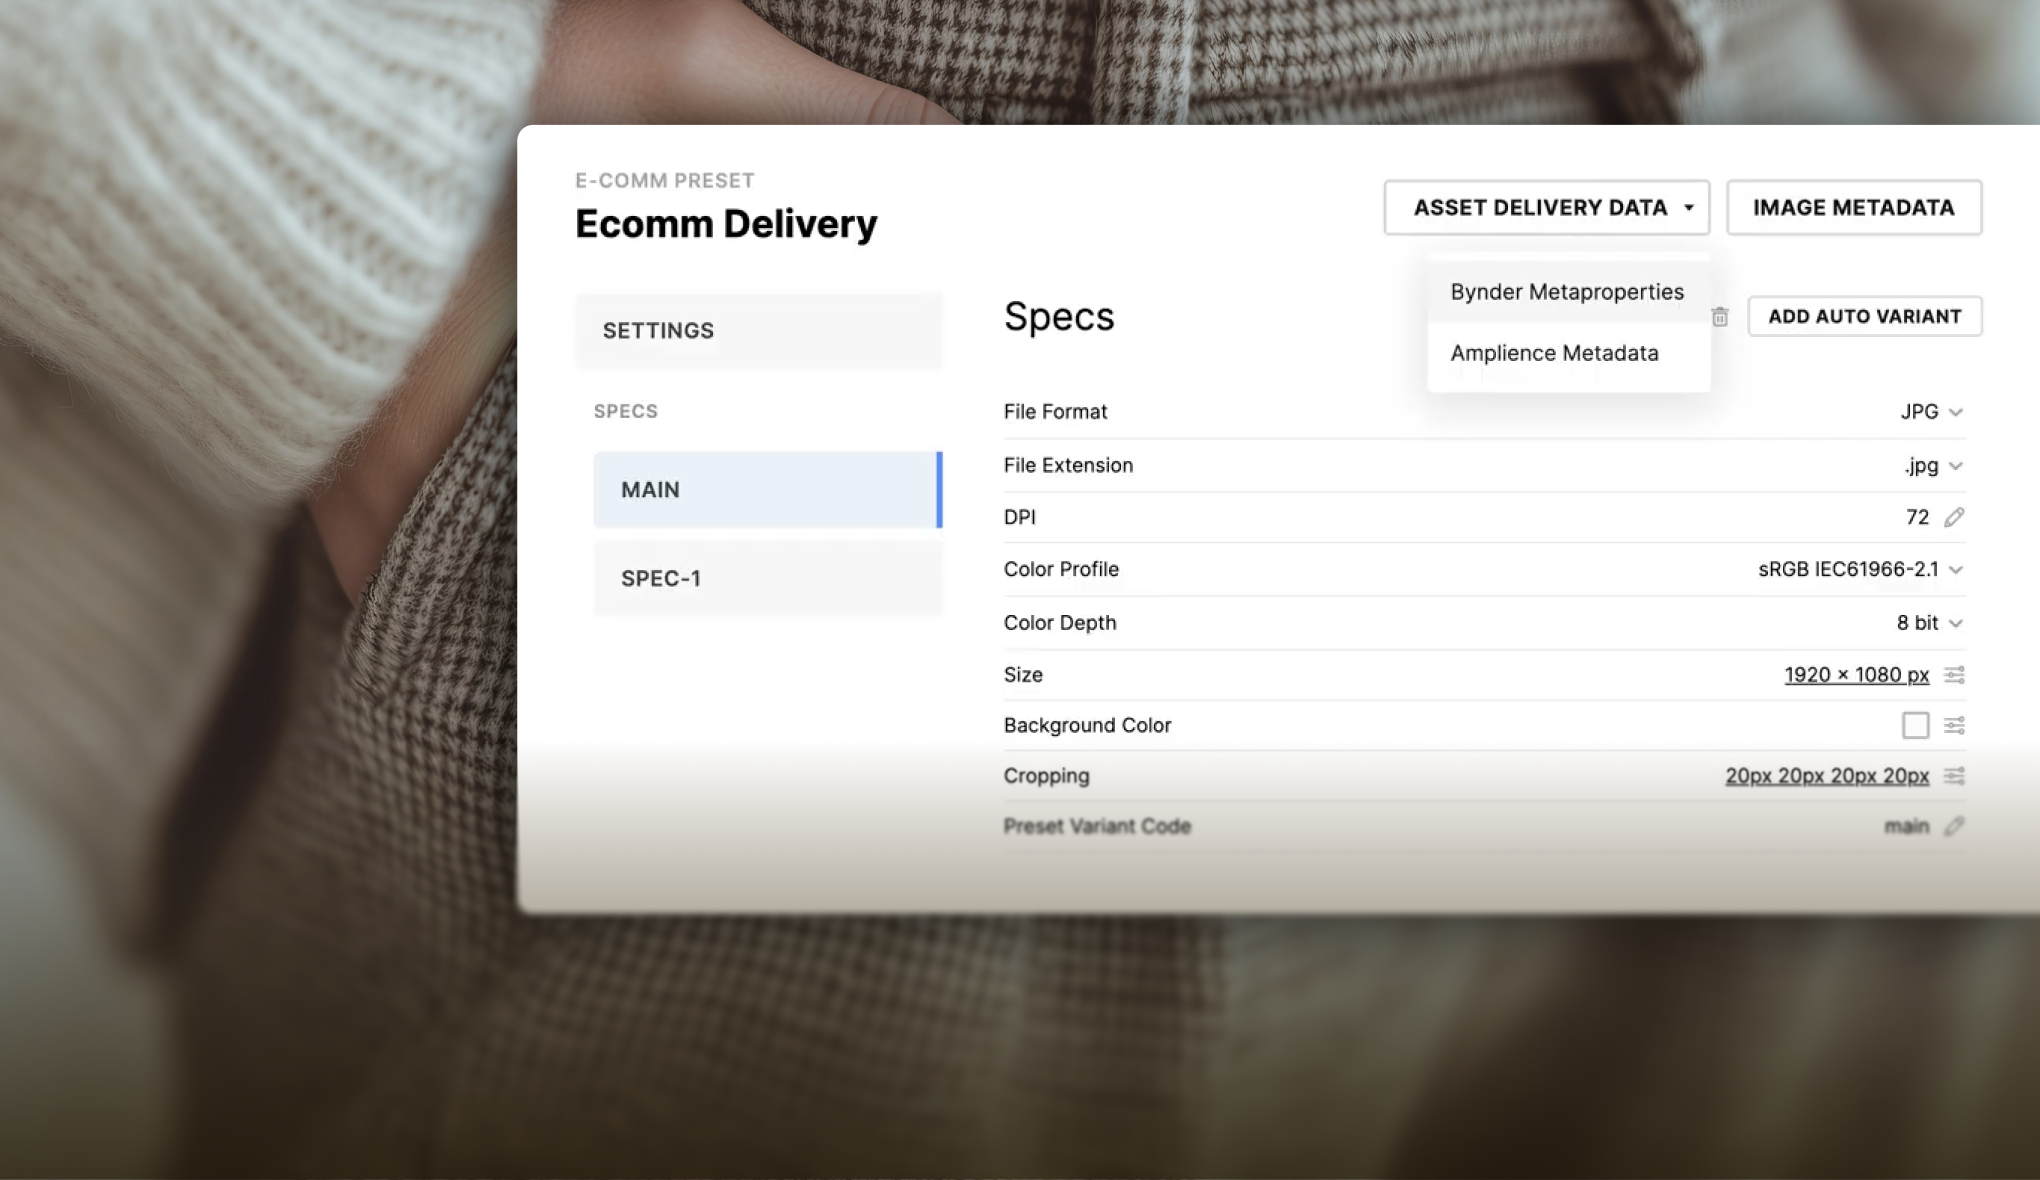Image resolution: width=2040 pixels, height=1180 pixels.
Task: Toggle the Asset Delivery Data dropdown button
Action: (1546, 208)
